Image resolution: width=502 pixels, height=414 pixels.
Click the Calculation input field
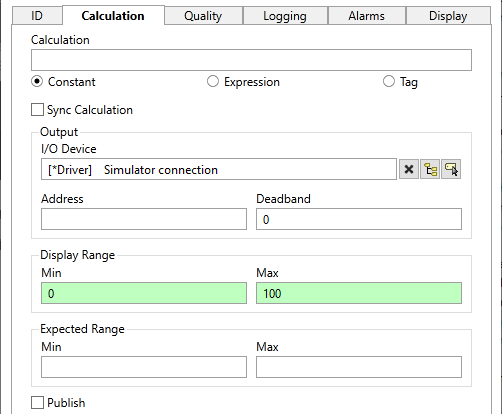click(x=251, y=60)
